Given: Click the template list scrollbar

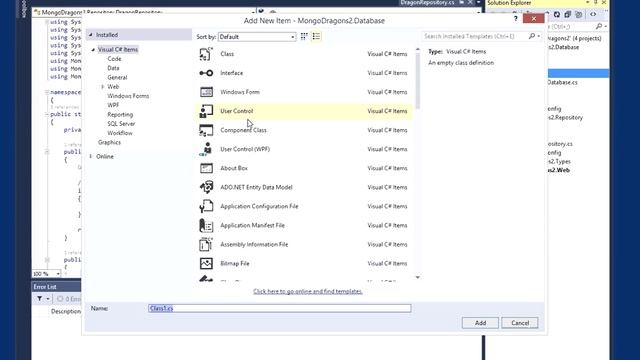Looking at the screenshot, I should coord(418,82).
